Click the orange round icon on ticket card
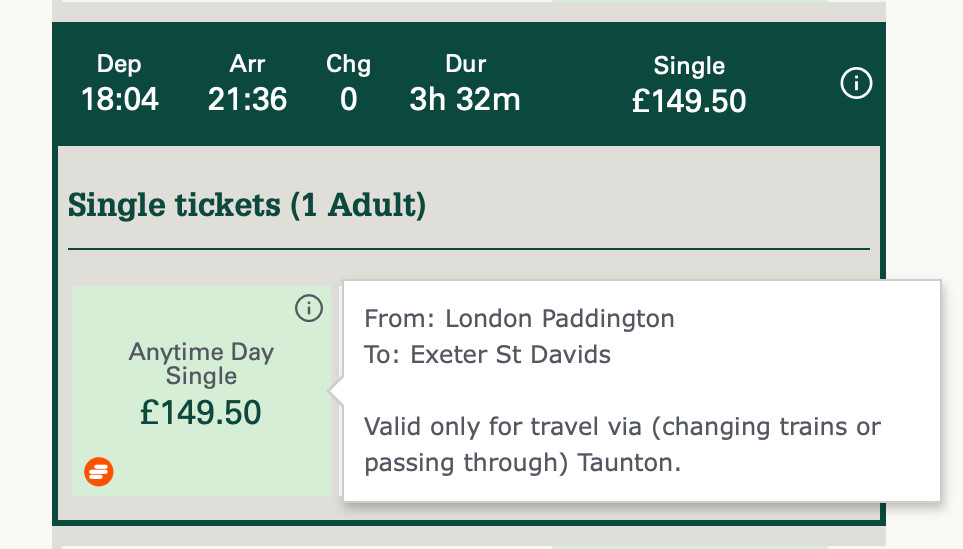 tap(99, 470)
